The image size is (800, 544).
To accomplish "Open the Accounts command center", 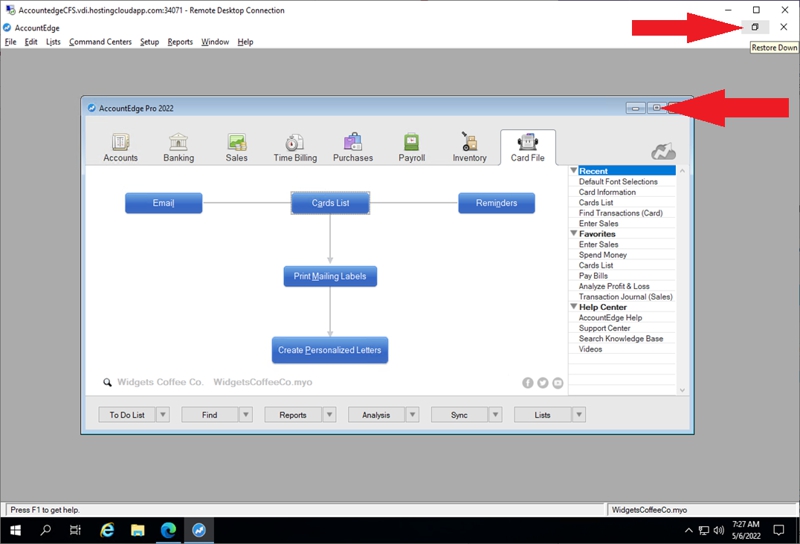I will coord(120,147).
